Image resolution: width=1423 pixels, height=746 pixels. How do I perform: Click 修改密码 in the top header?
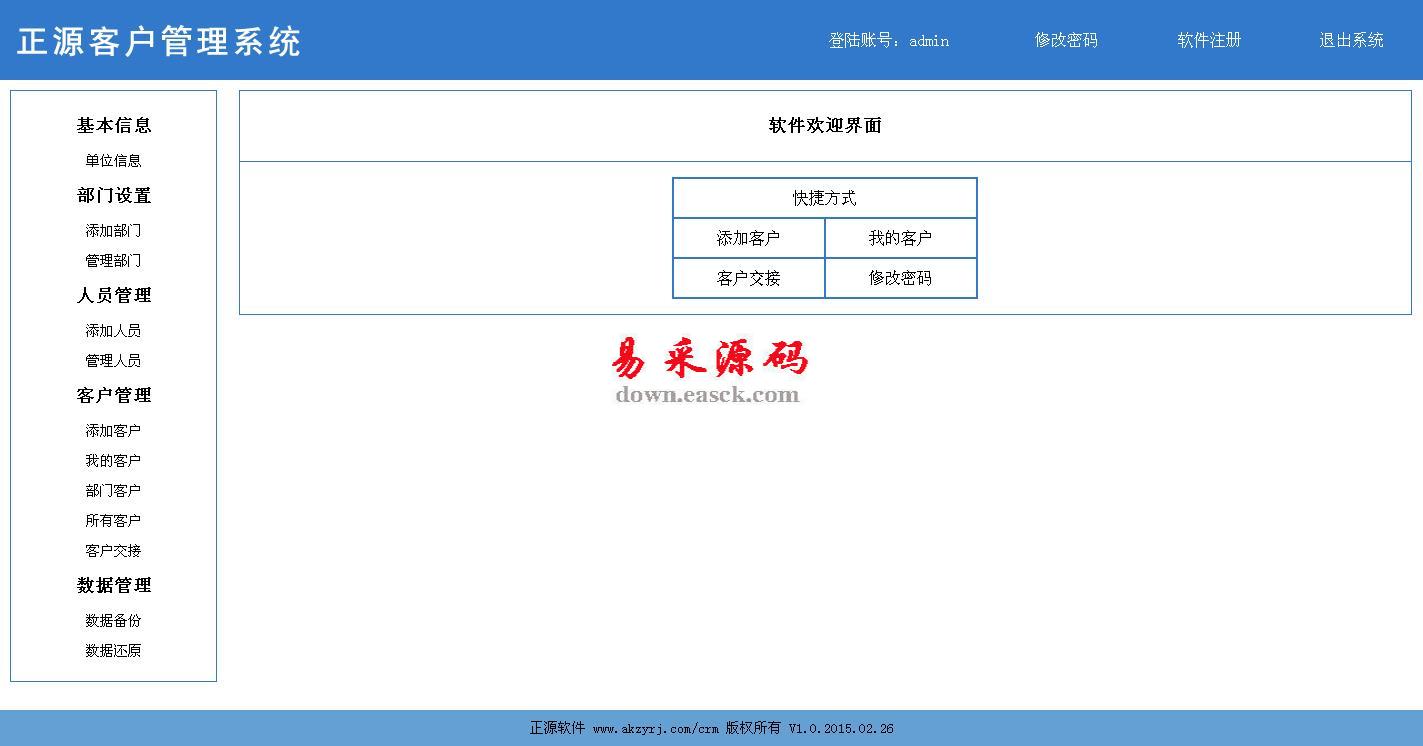(1066, 40)
